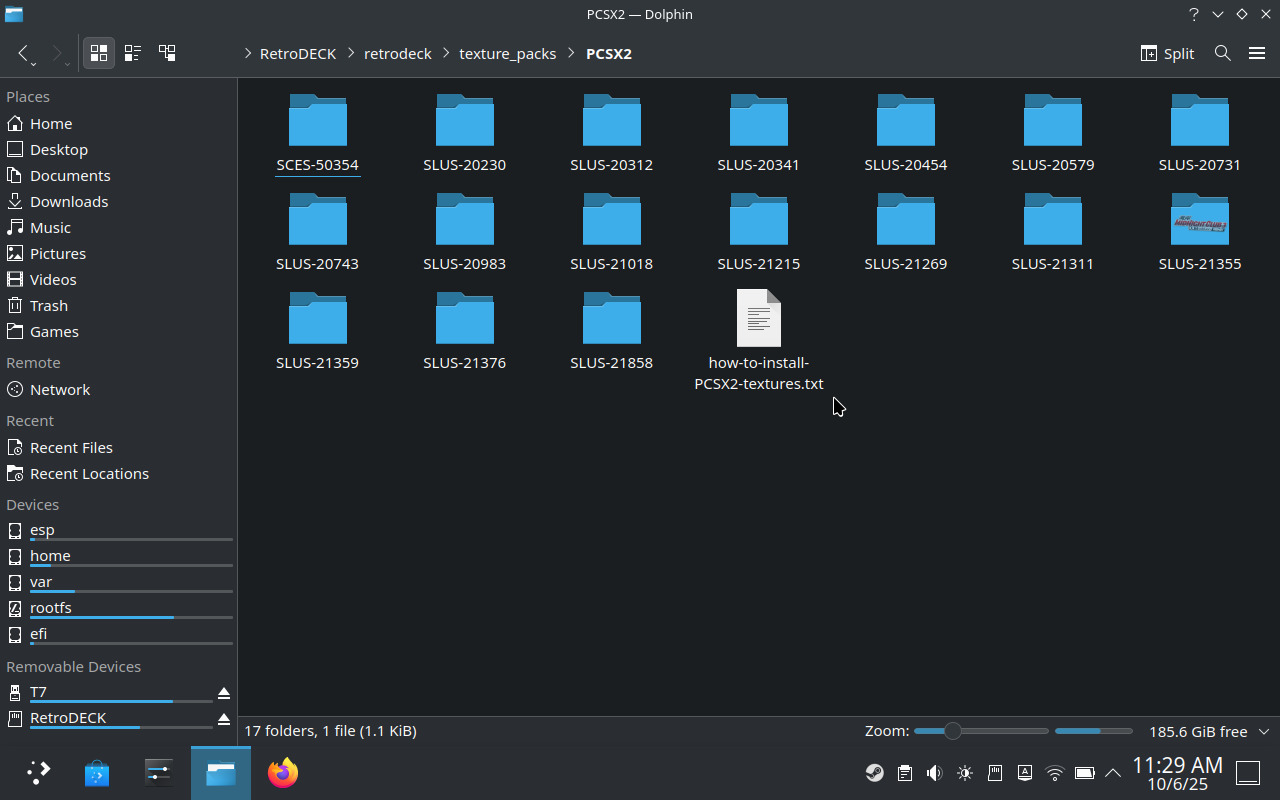Click the Split view button
The height and width of the screenshot is (800, 1280).
[x=1167, y=53]
